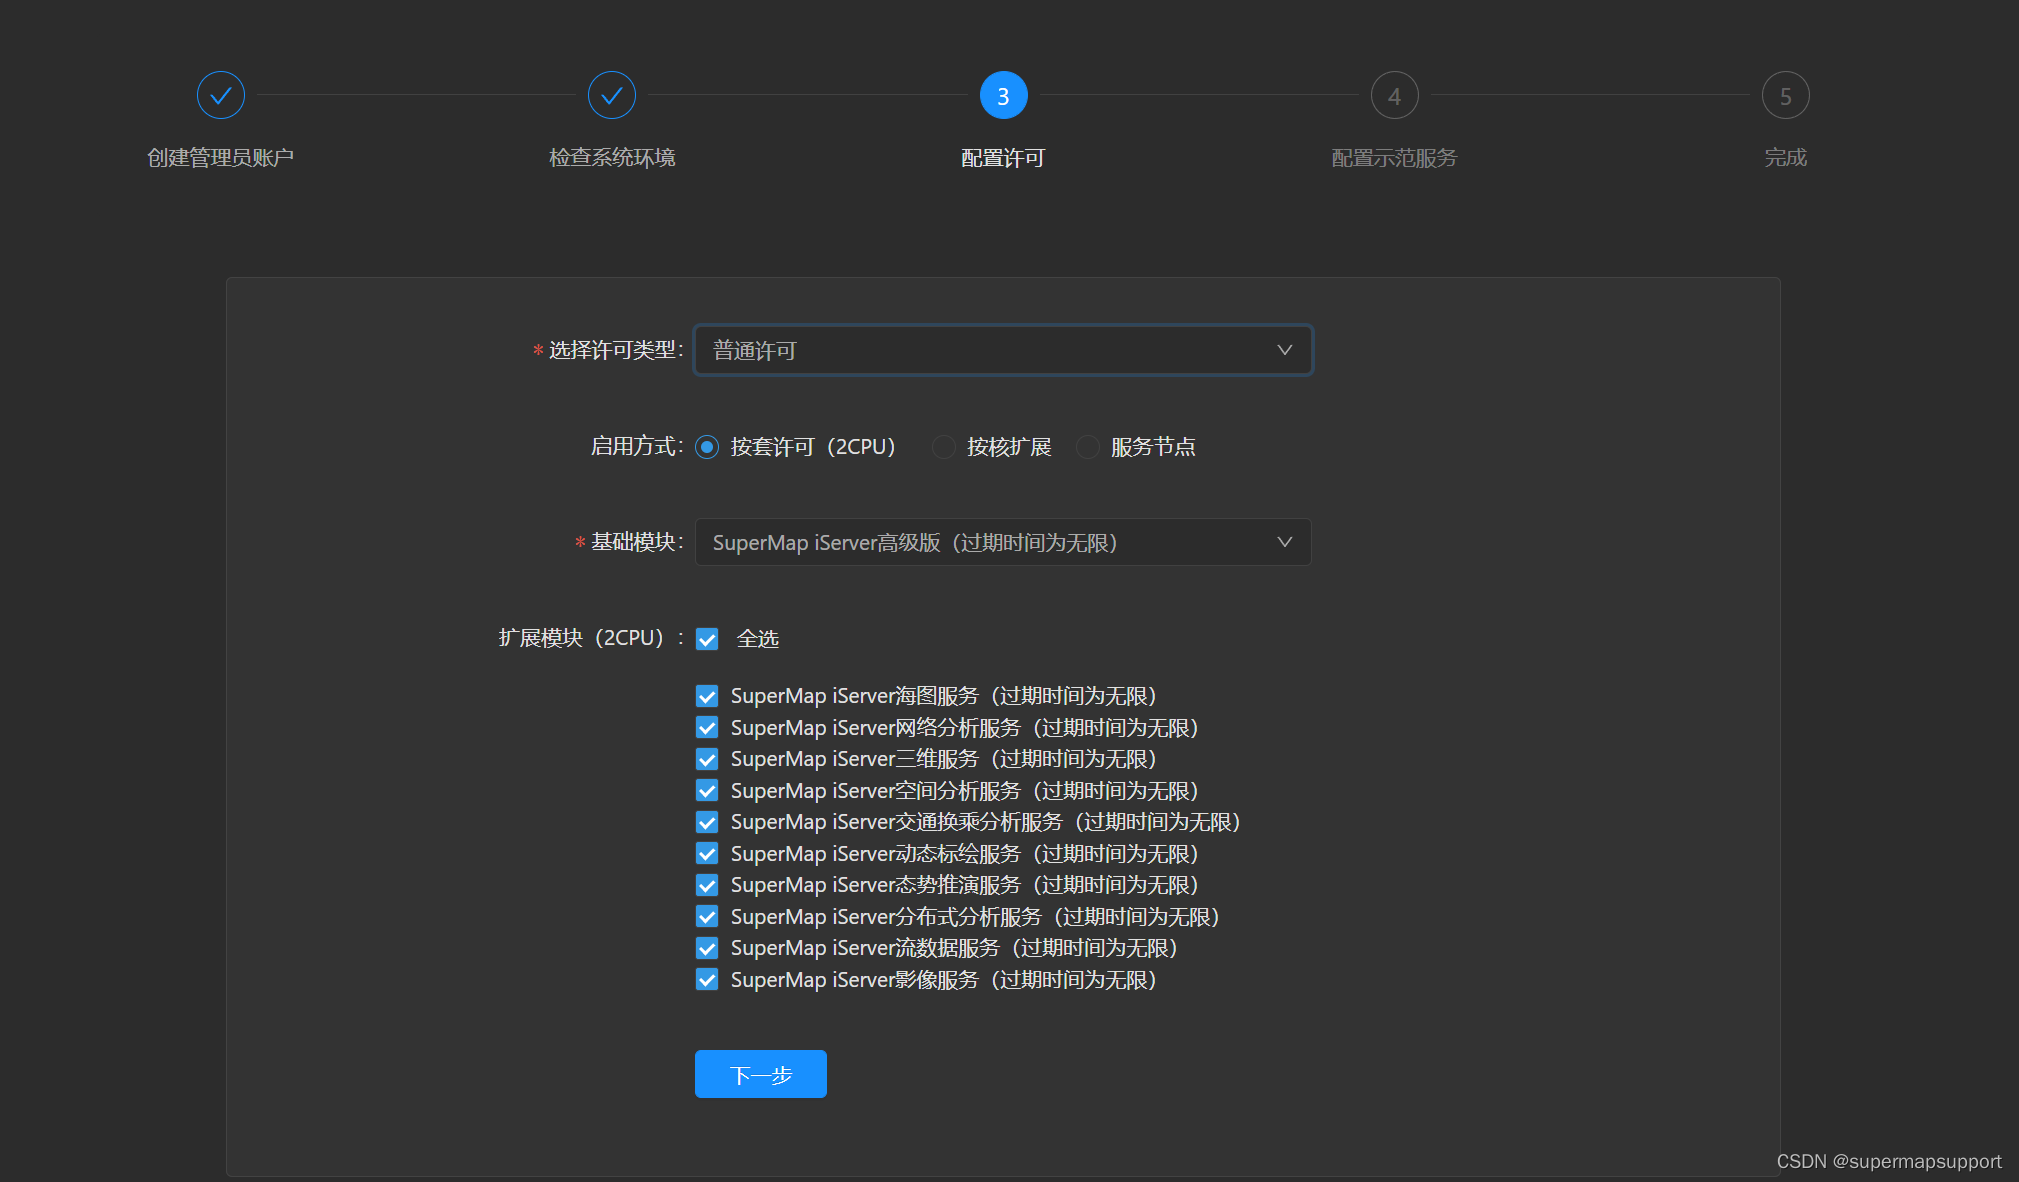Click the step 5 完成 circle icon
This screenshot has width=2019, height=1182.
tap(1786, 95)
